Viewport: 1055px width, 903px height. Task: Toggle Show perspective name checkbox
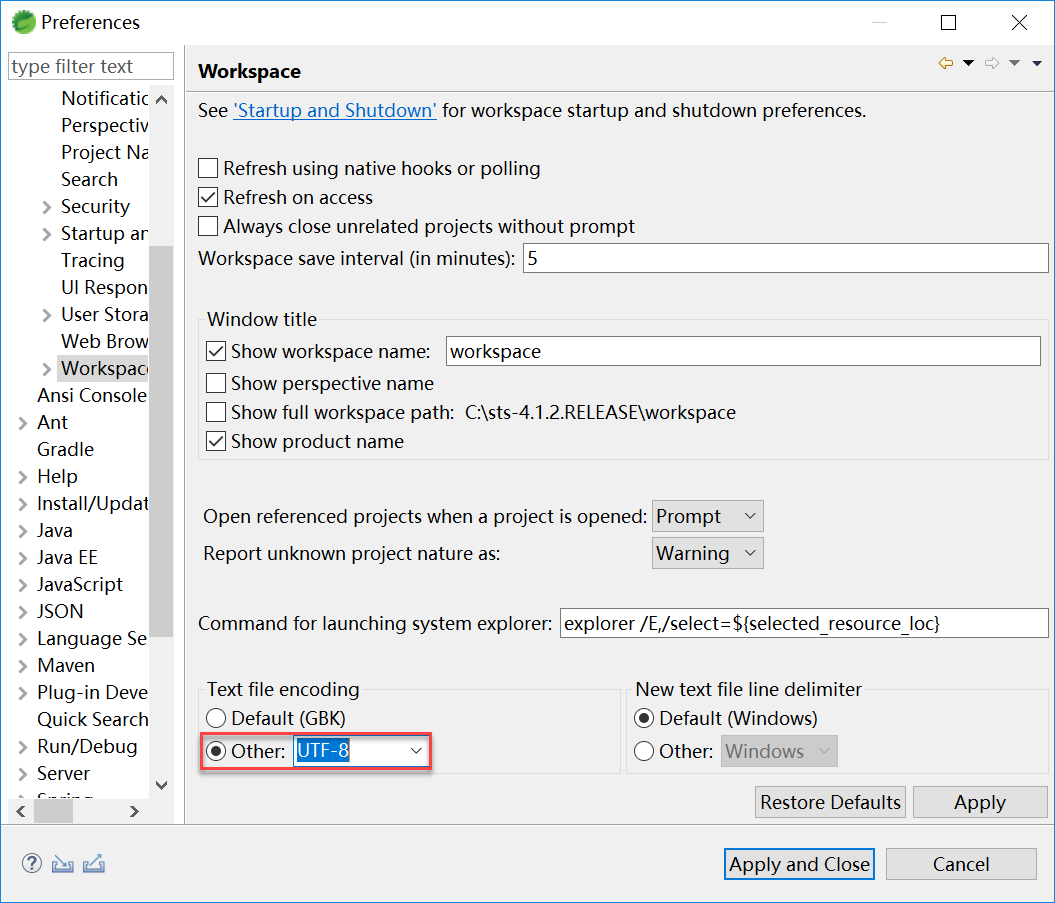point(216,383)
